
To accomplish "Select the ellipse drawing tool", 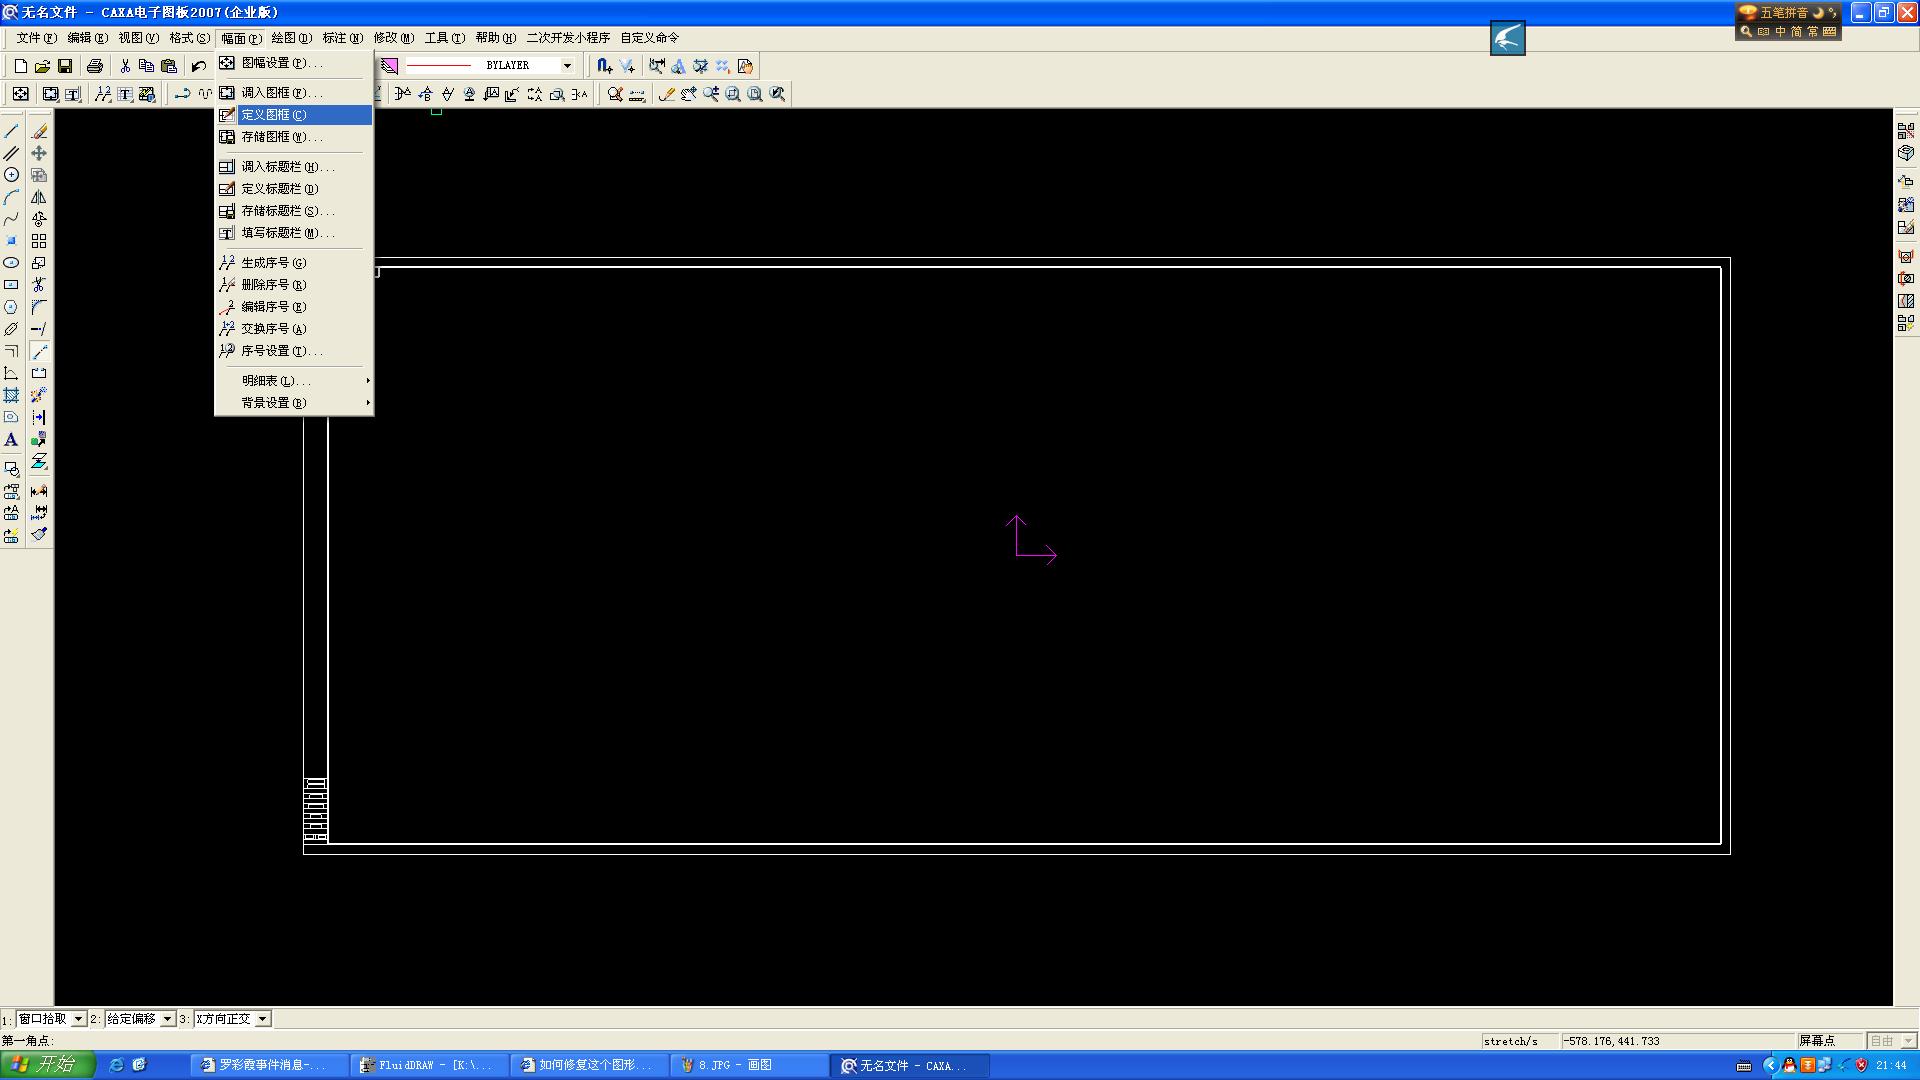I will 11,263.
